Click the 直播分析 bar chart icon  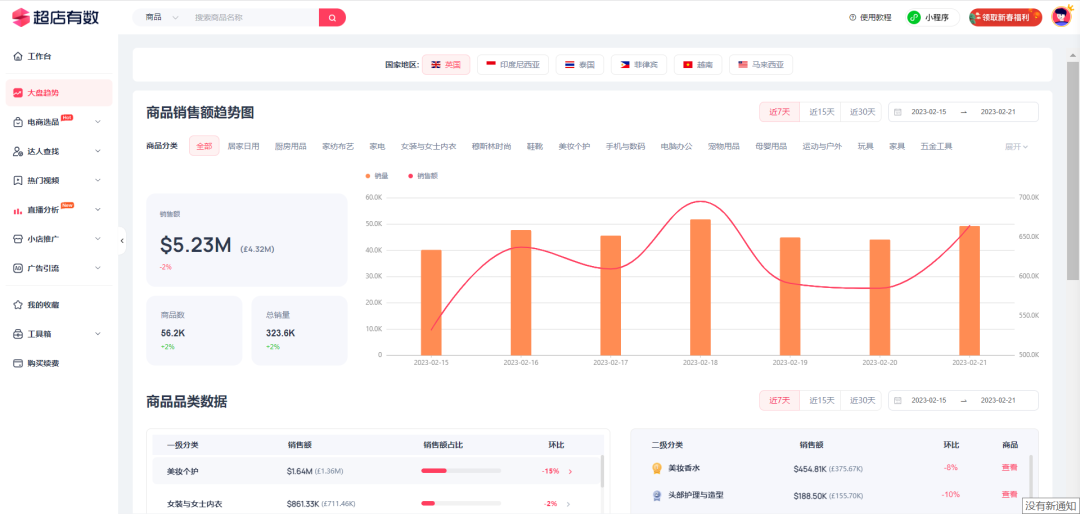(18, 210)
